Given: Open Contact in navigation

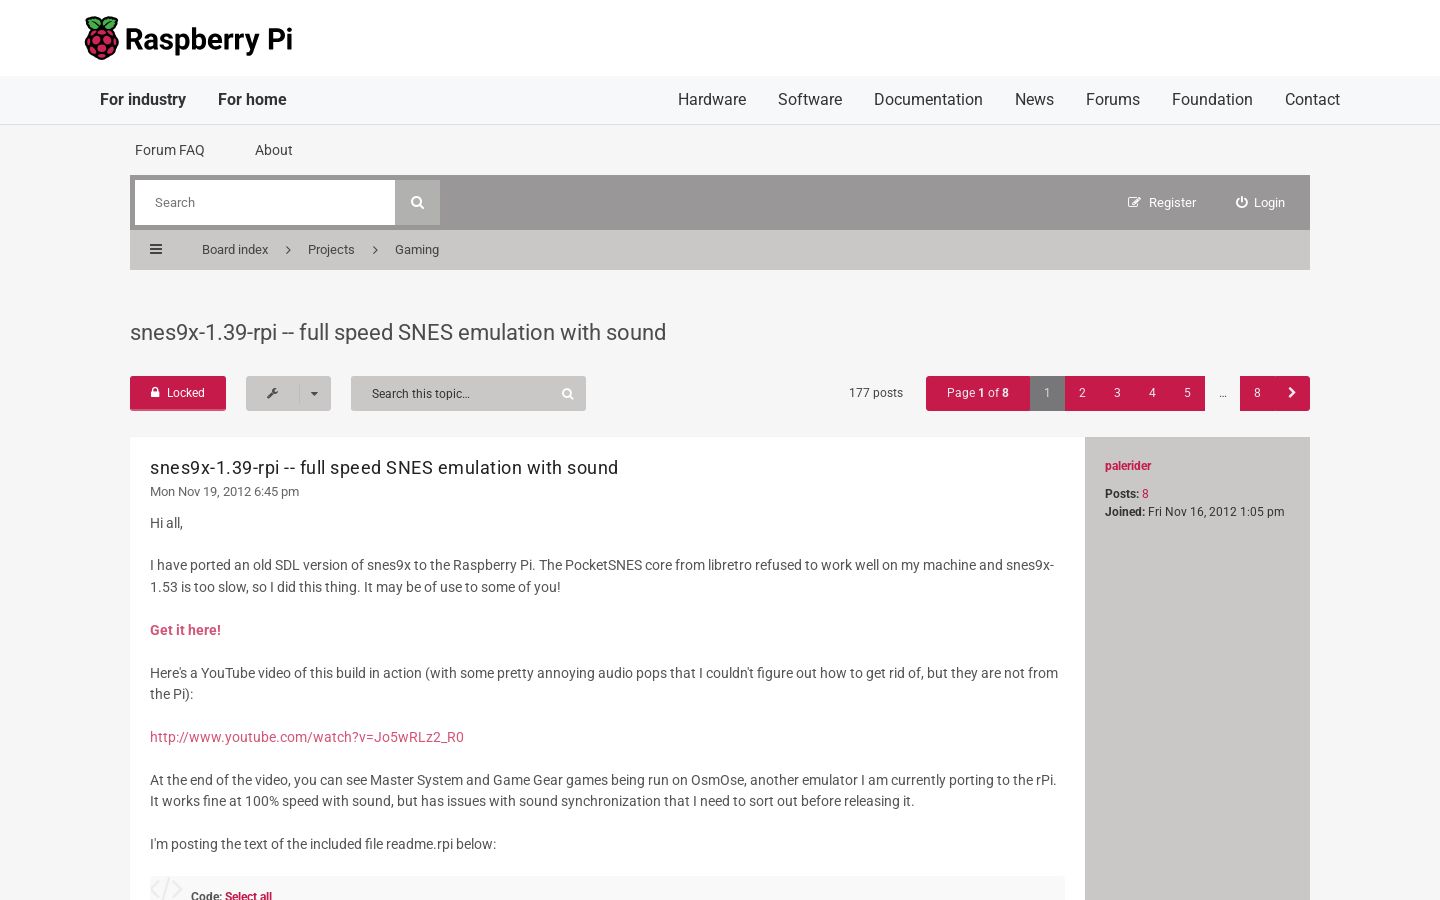Looking at the screenshot, I should coord(1312,99).
